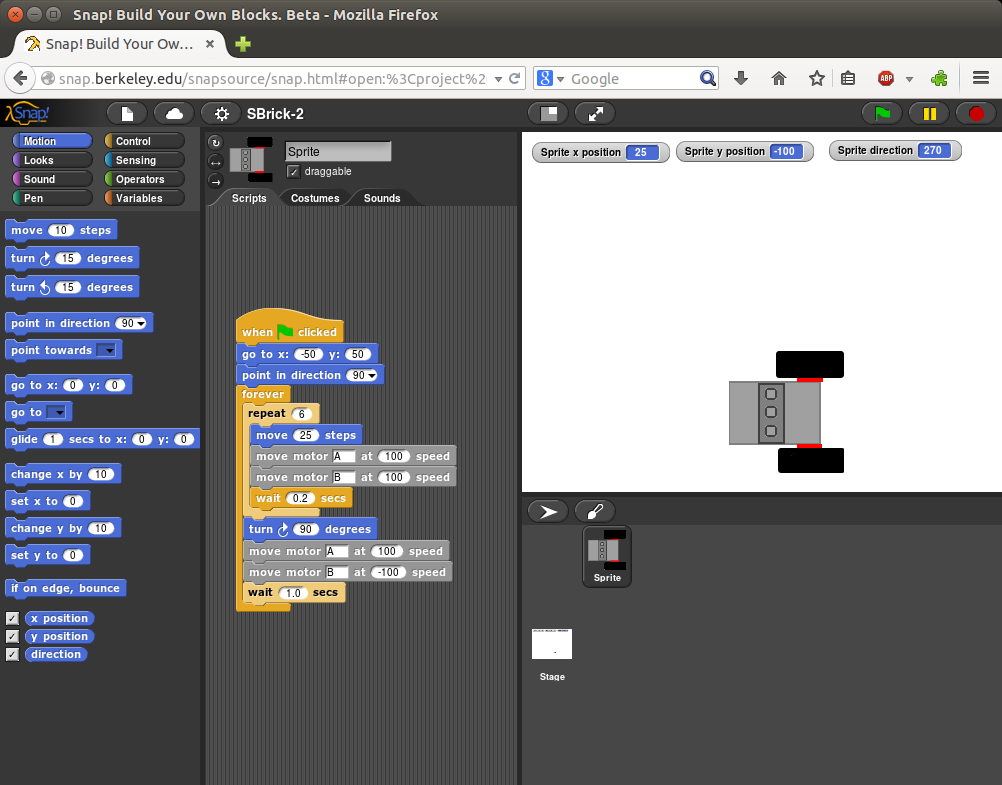1002x785 pixels.
Task: Click the Sprite x position watcher
Action: 600,152
